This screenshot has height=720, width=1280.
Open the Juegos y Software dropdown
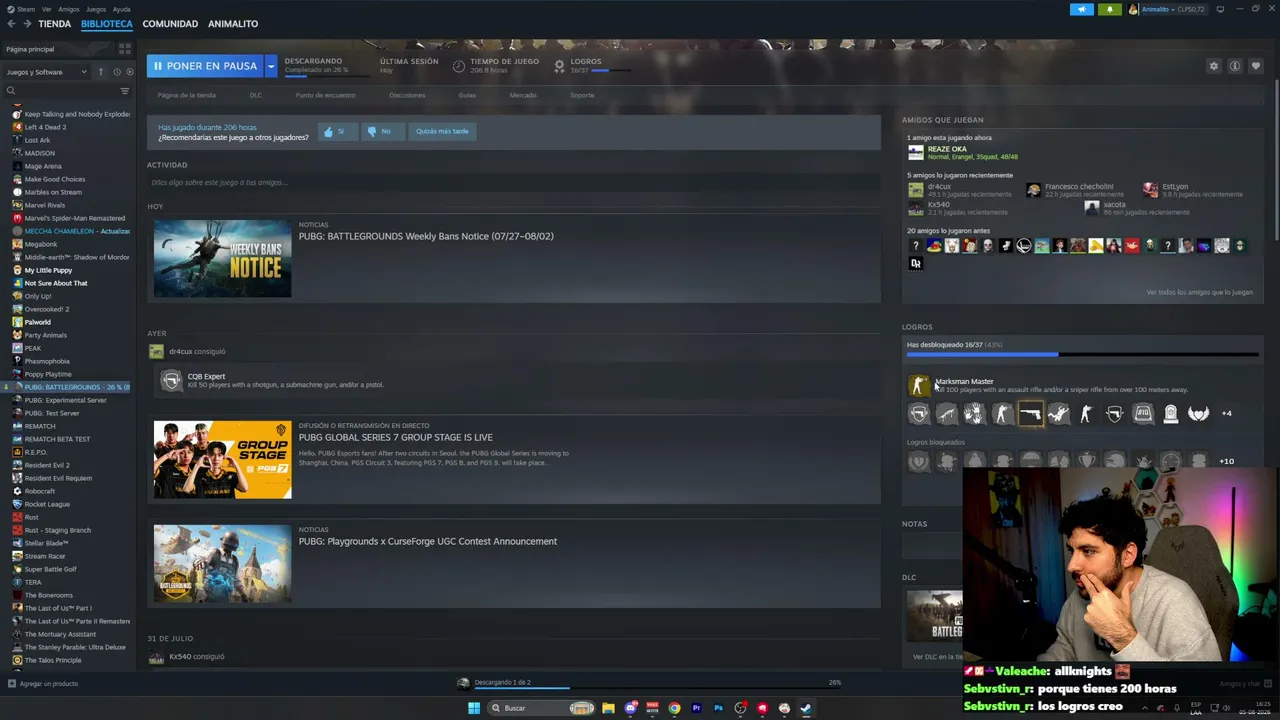pyautogui.click(x=47, y=72)
